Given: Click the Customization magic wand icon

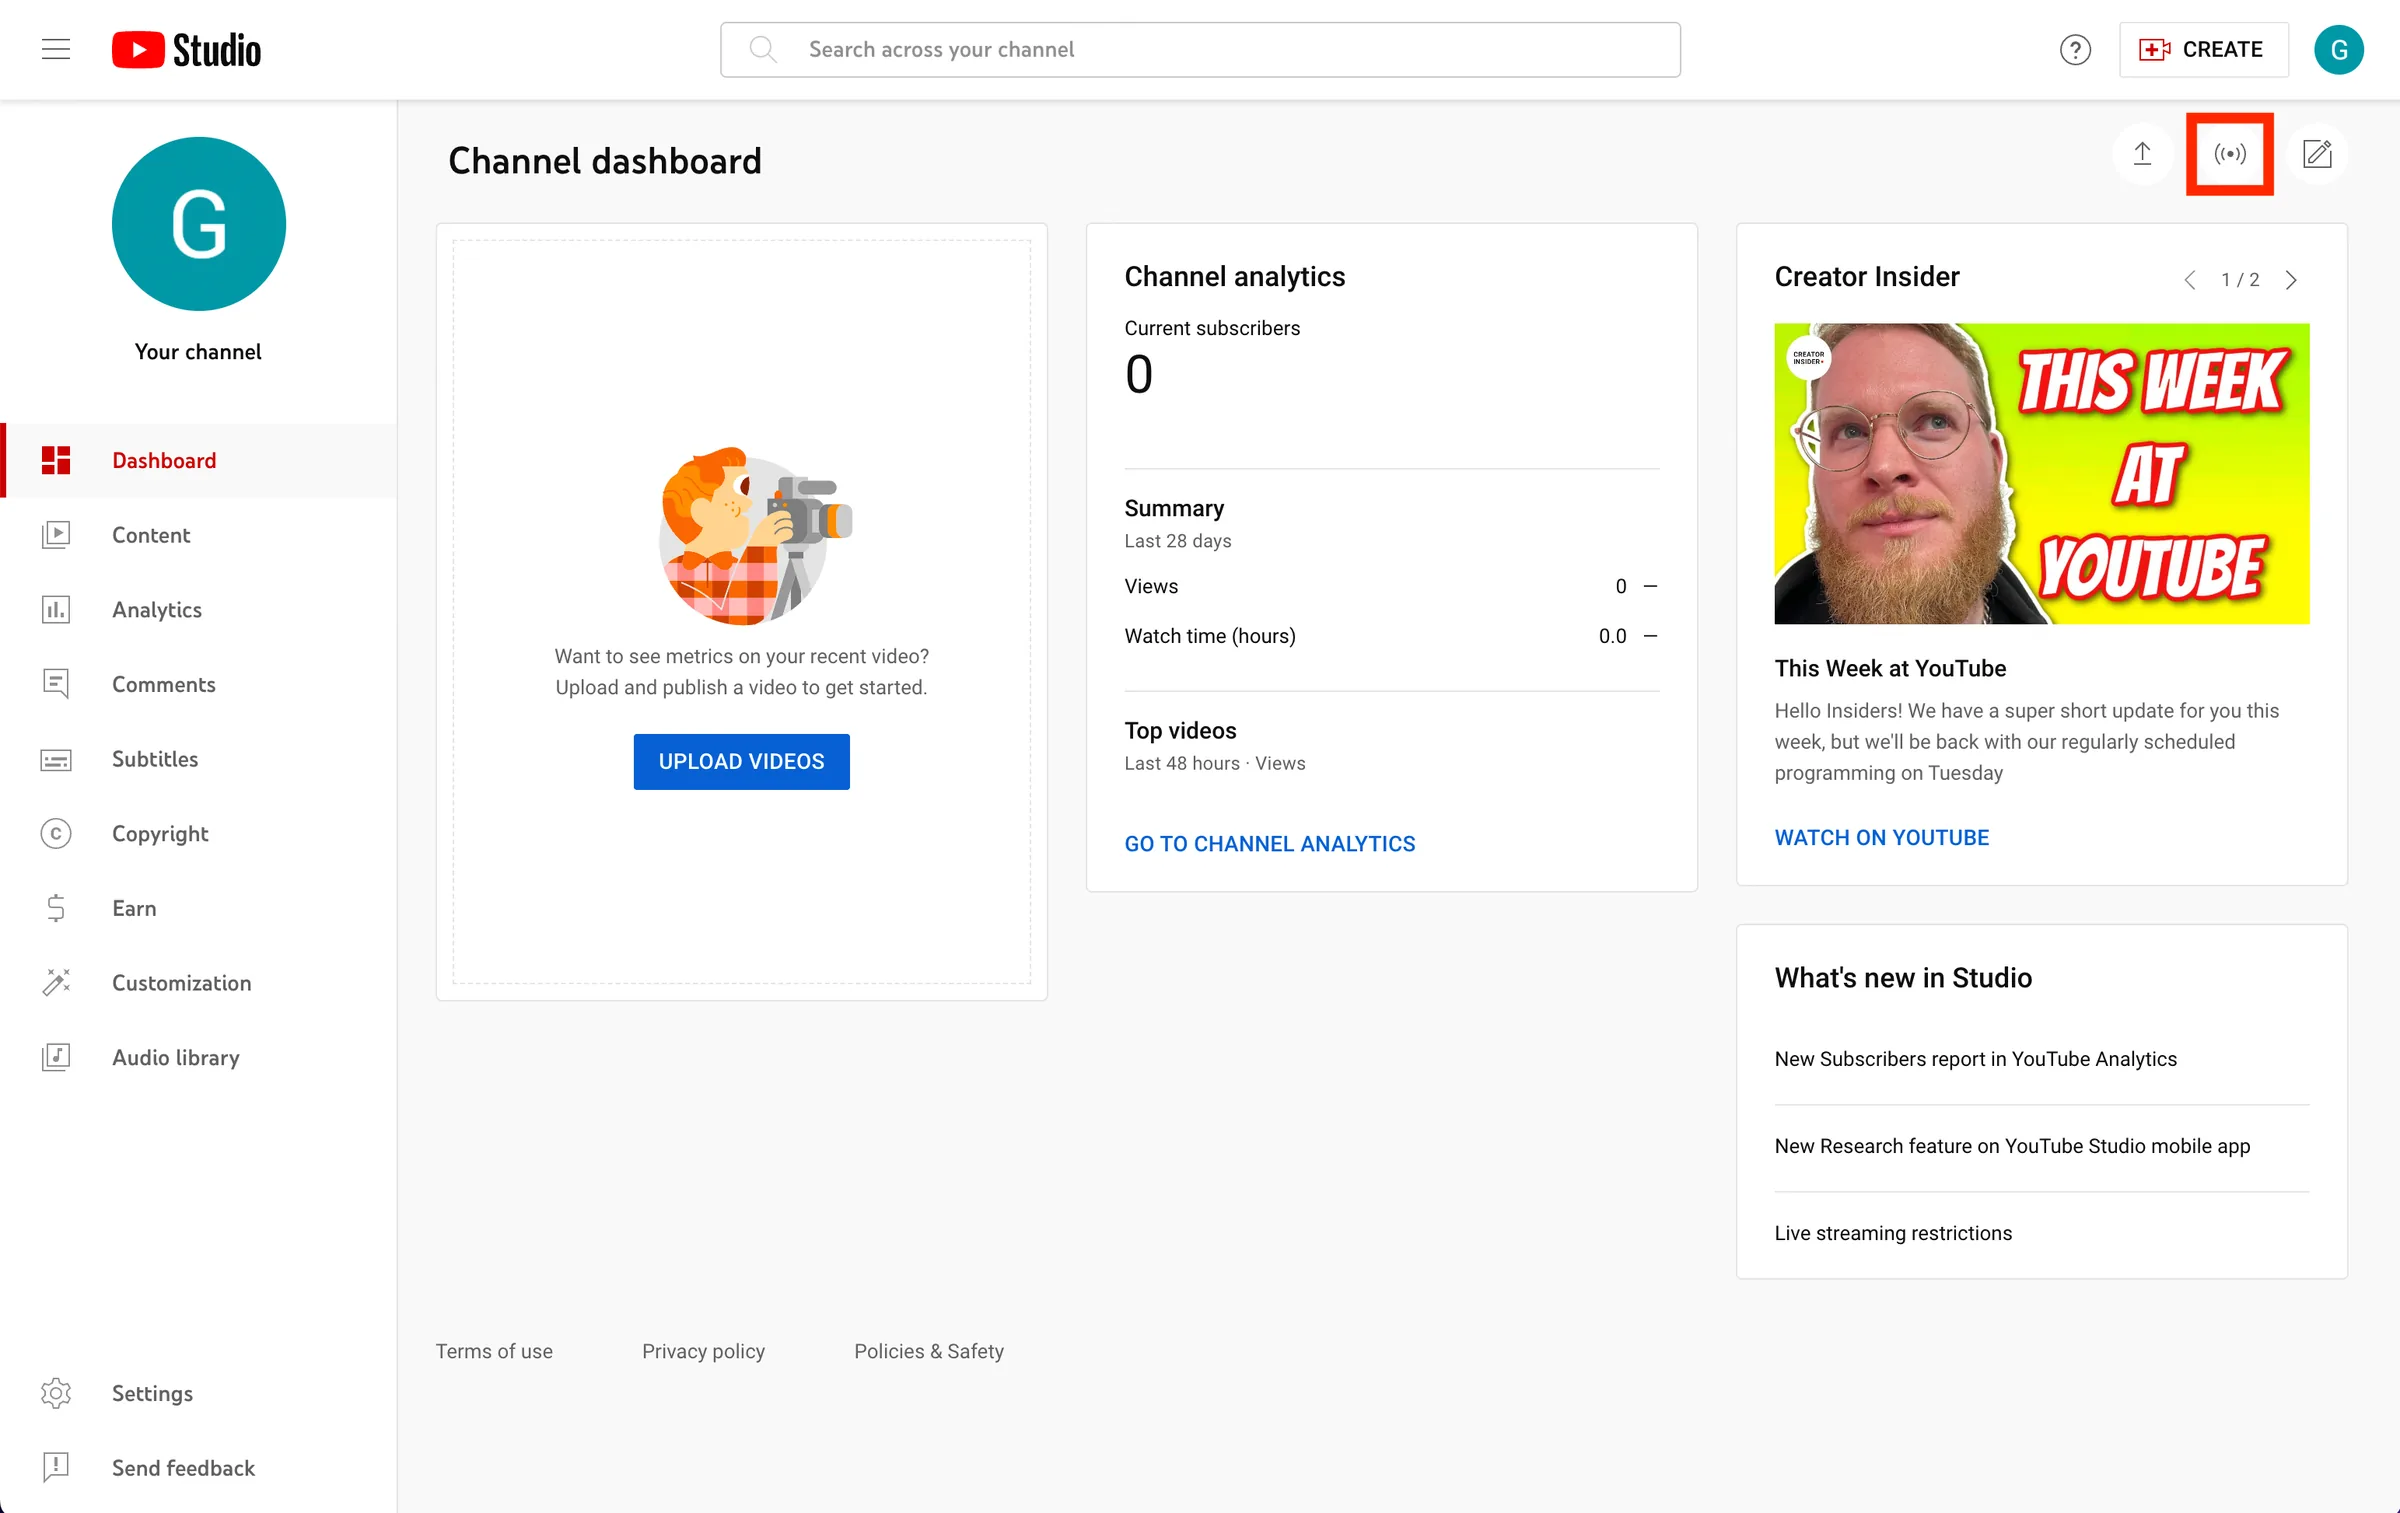Looking at the screenshot, I should 56,983.
